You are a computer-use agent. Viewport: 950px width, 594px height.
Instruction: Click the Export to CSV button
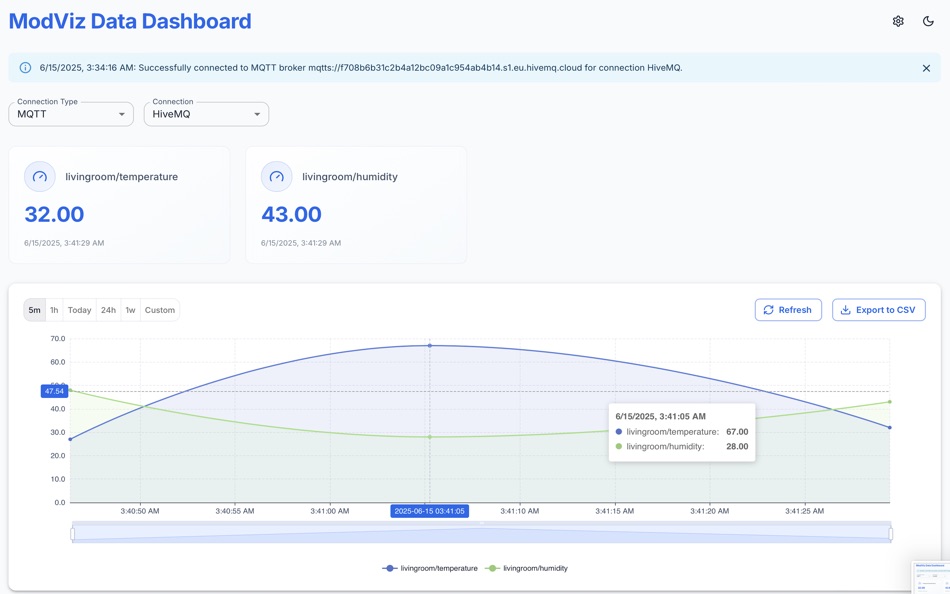(879, 310)
